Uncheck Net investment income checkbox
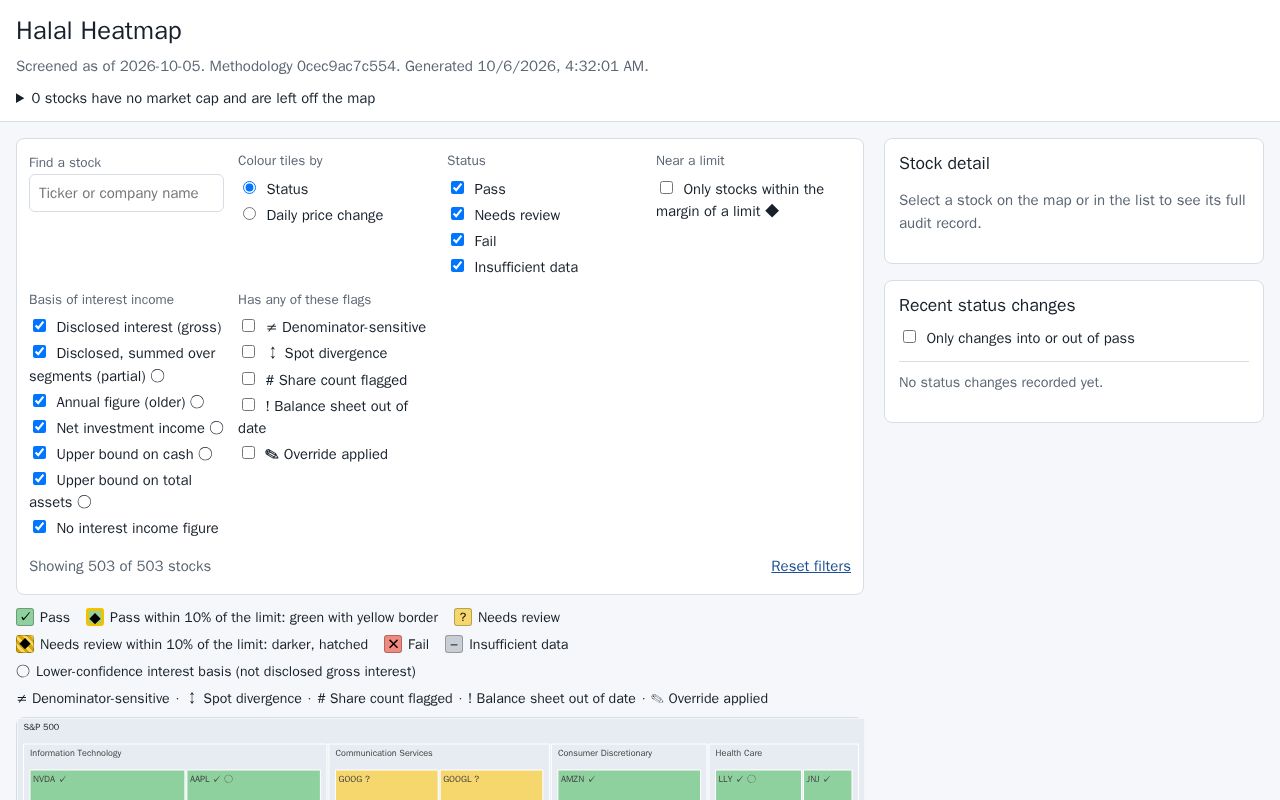Screen dimensions: 1280x800 pyautogui.click(x=39, y=427)
